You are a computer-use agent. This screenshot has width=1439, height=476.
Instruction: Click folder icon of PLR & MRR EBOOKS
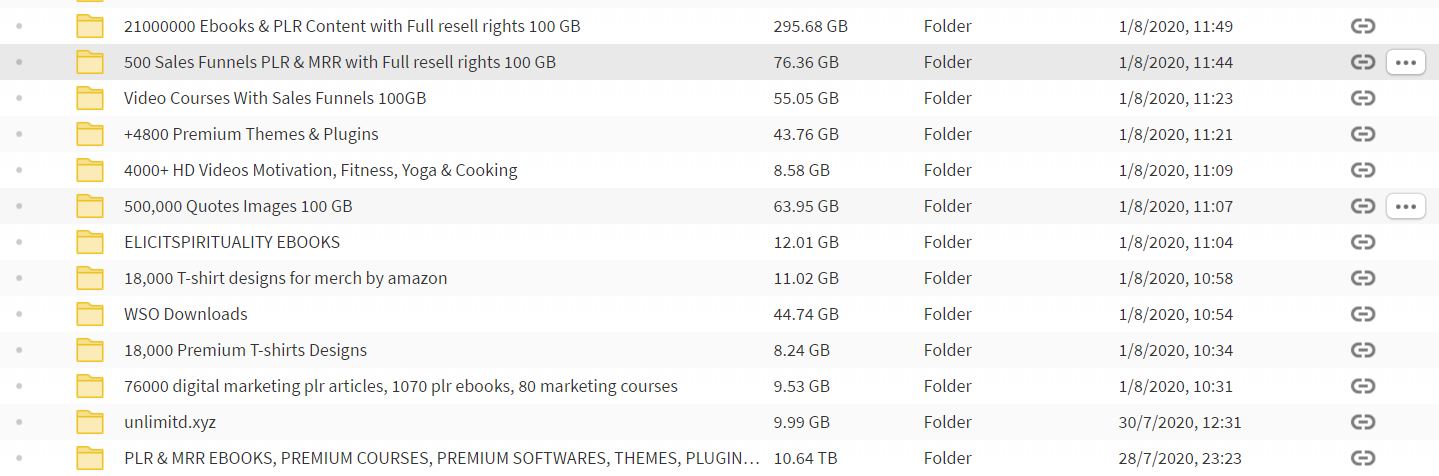click(91, 458)
